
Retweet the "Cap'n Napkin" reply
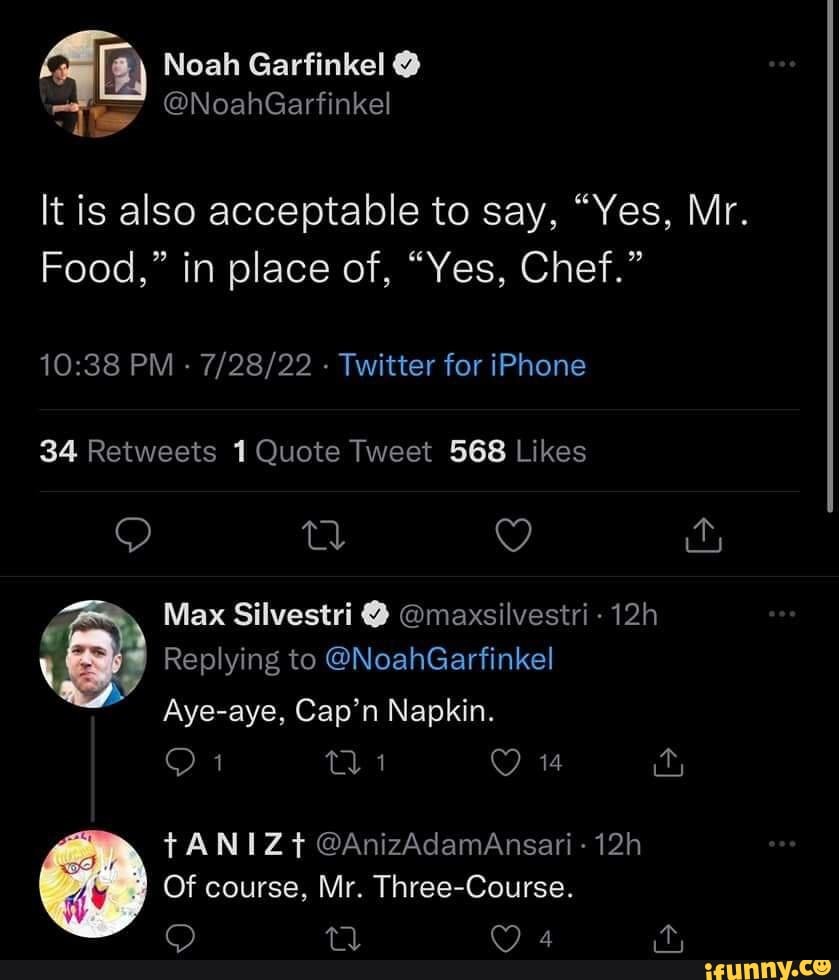click(344, 762)
